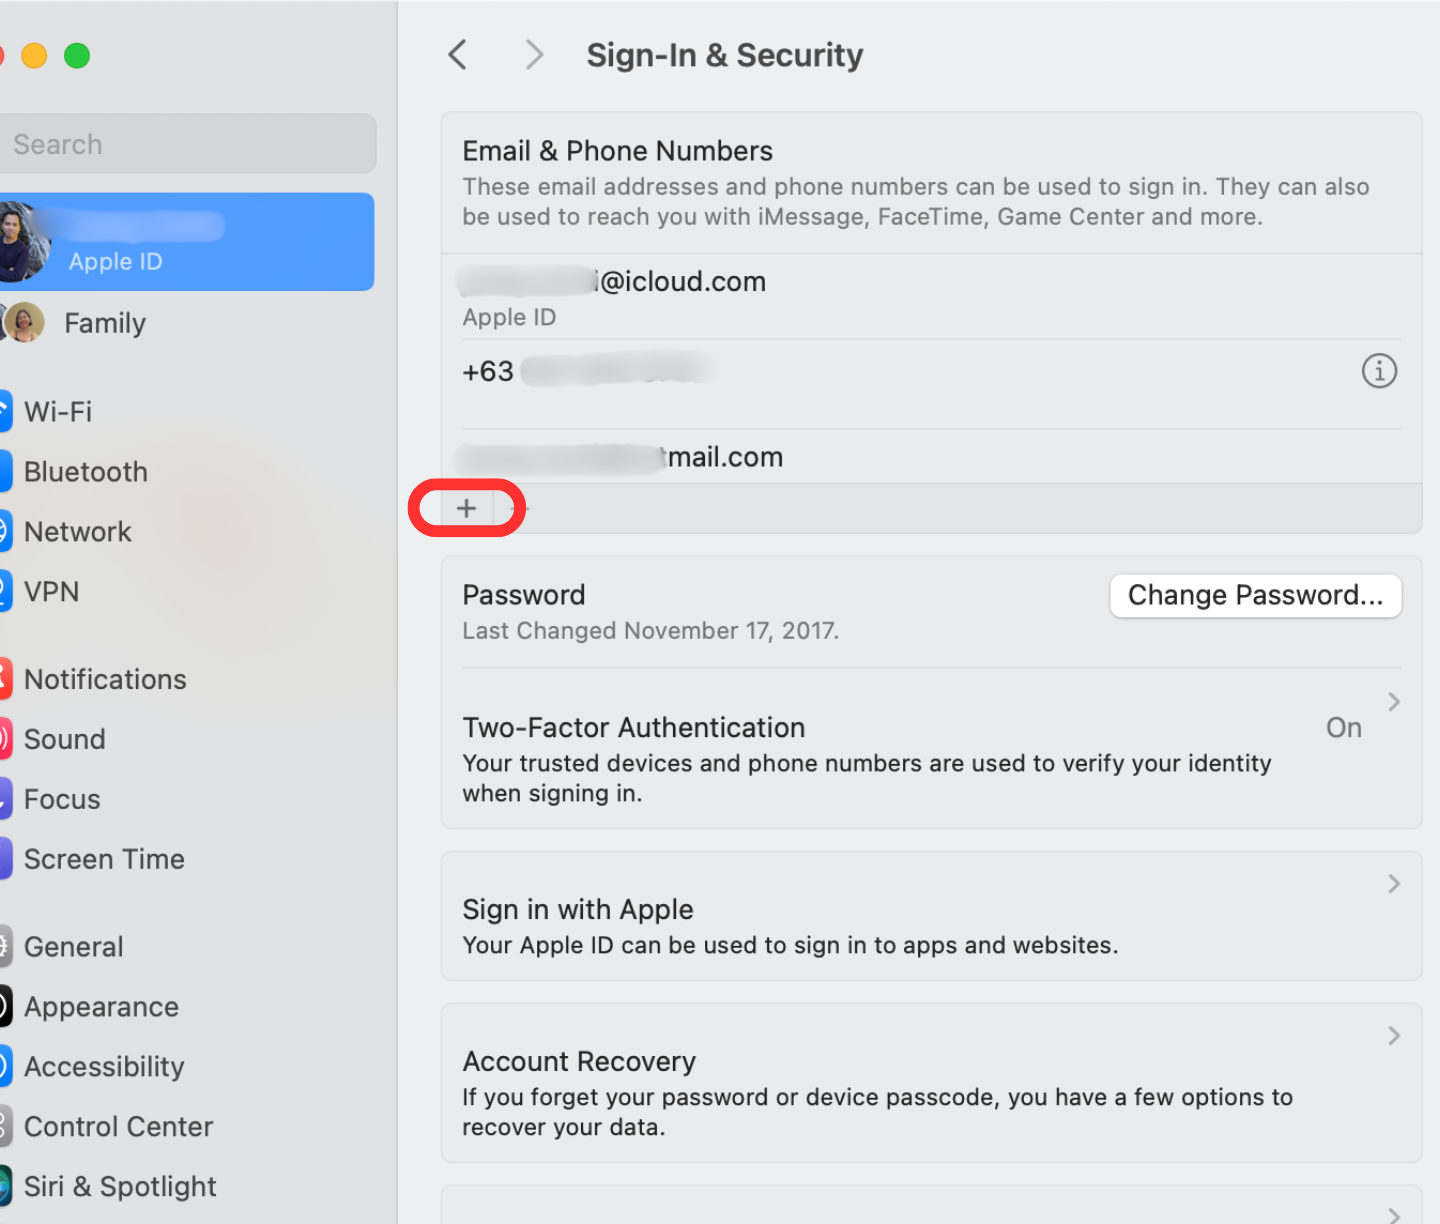Screen dimensions: 1440x1224
Task: Click the info icon beside the +63 number
Action: tap(1379, 371)
